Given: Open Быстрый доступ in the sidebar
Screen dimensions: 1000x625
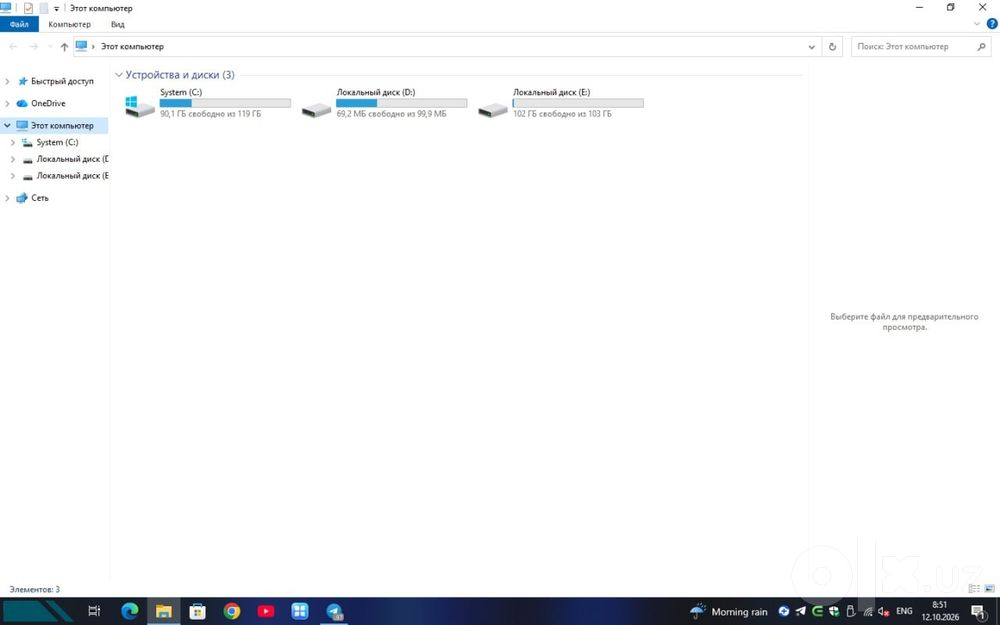Looking at the screenshot, I should click(62, 82).
